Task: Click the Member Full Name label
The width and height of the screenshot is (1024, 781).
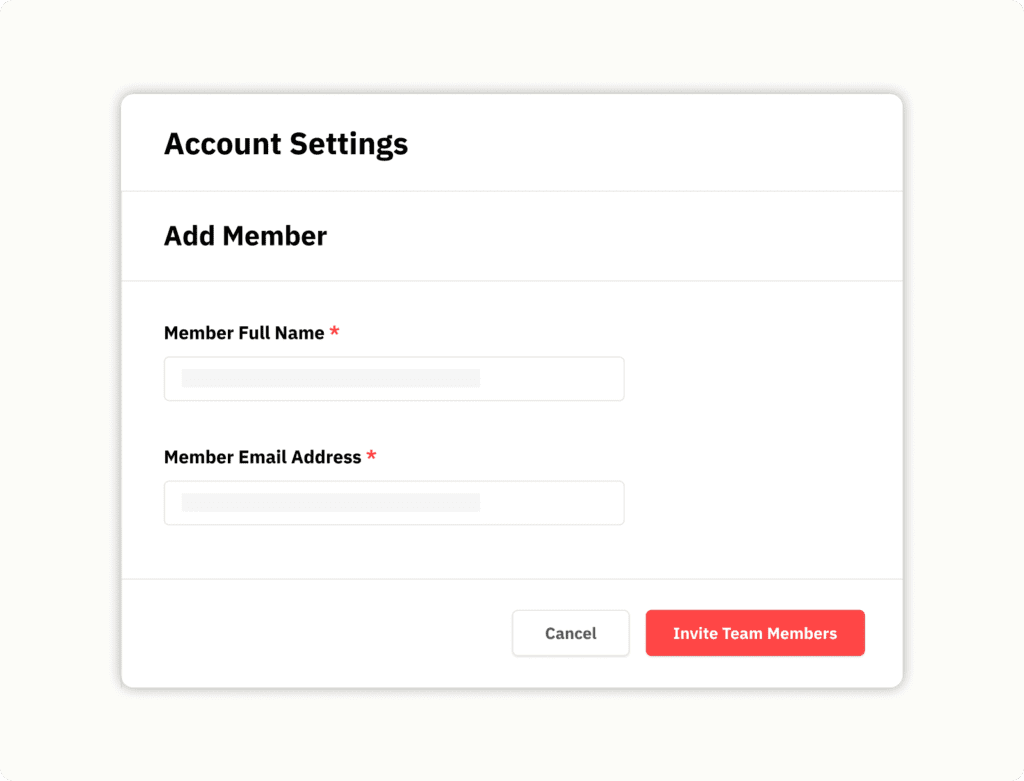Action: (244, 333)
